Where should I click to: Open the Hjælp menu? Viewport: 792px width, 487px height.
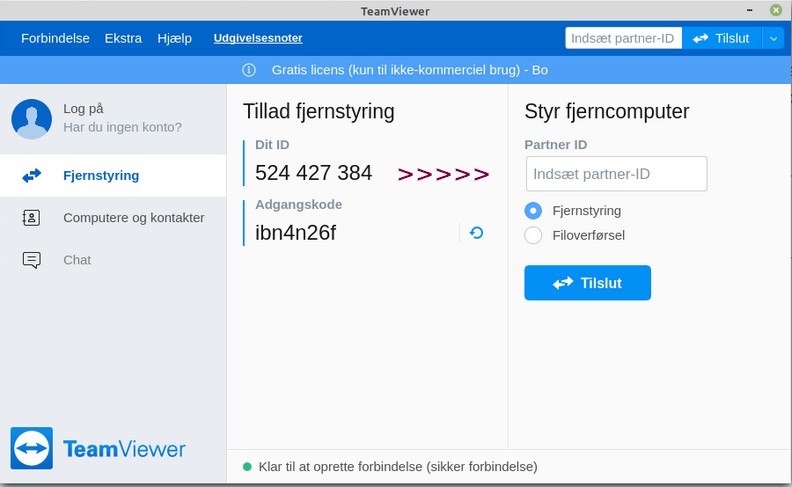(174, 38)
